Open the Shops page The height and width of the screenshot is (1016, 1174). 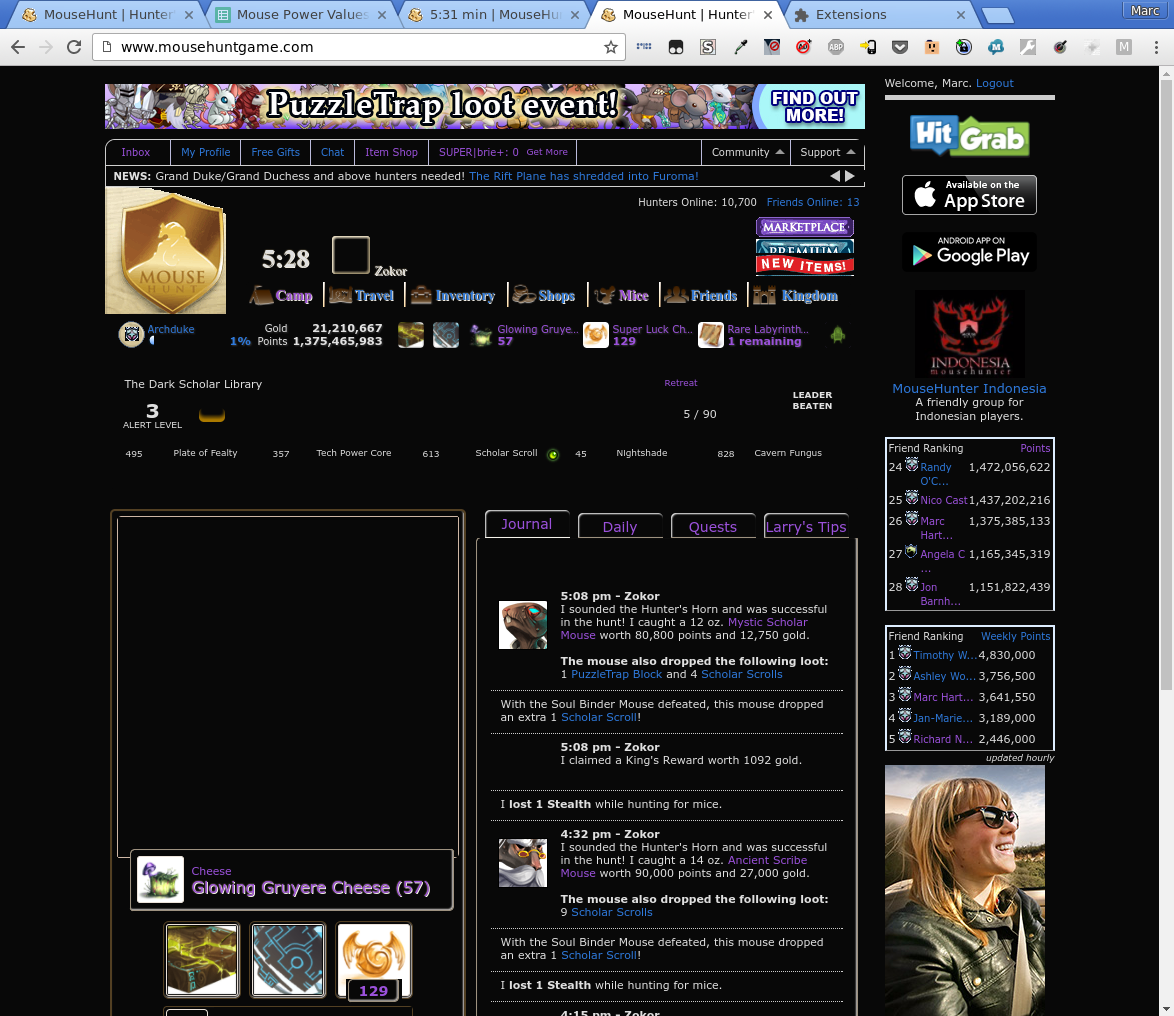click(x=544, y=296)
